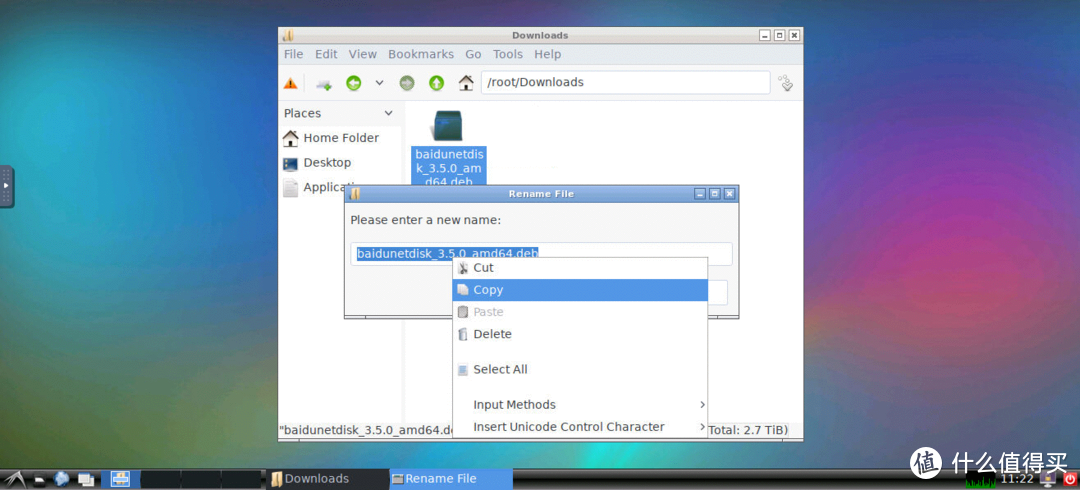Image resolution: width=1080 pixels, height=490 pixels.
Task: Click the root-user warning triangle icon
Action: tap(291, 83)
